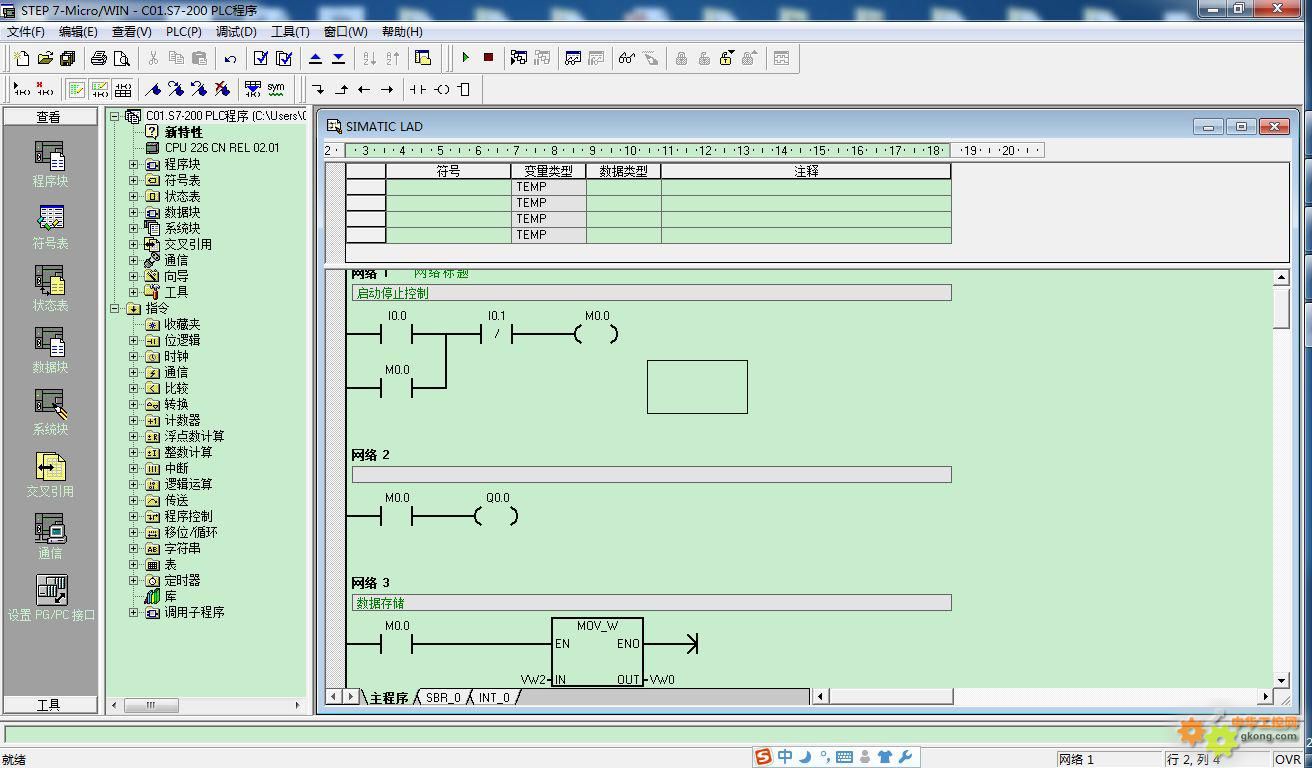Expand the 比较 instruction folder
Viewport: 1312px width, 768px height.
point(134,388)
